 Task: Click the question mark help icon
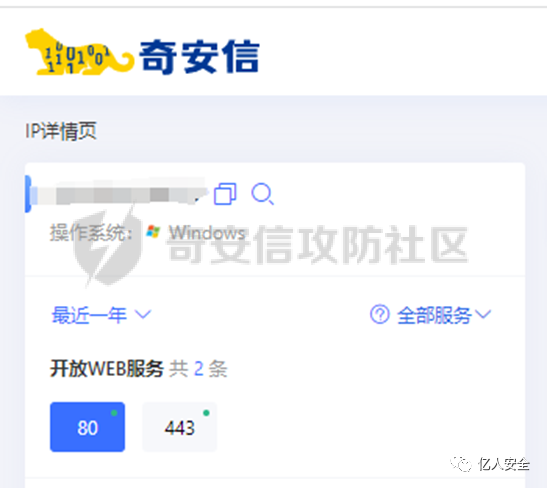click(380, 314)
